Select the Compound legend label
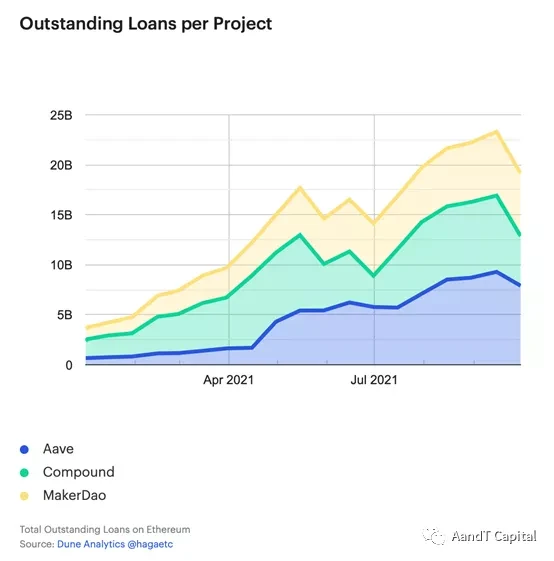The height and width of the screenshot is (561, 554). pos(79,472)
